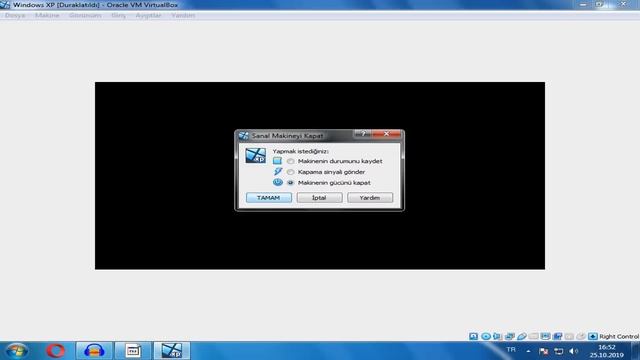
Task: Open the Windows Start menu orb
Action: coord(17,351)
